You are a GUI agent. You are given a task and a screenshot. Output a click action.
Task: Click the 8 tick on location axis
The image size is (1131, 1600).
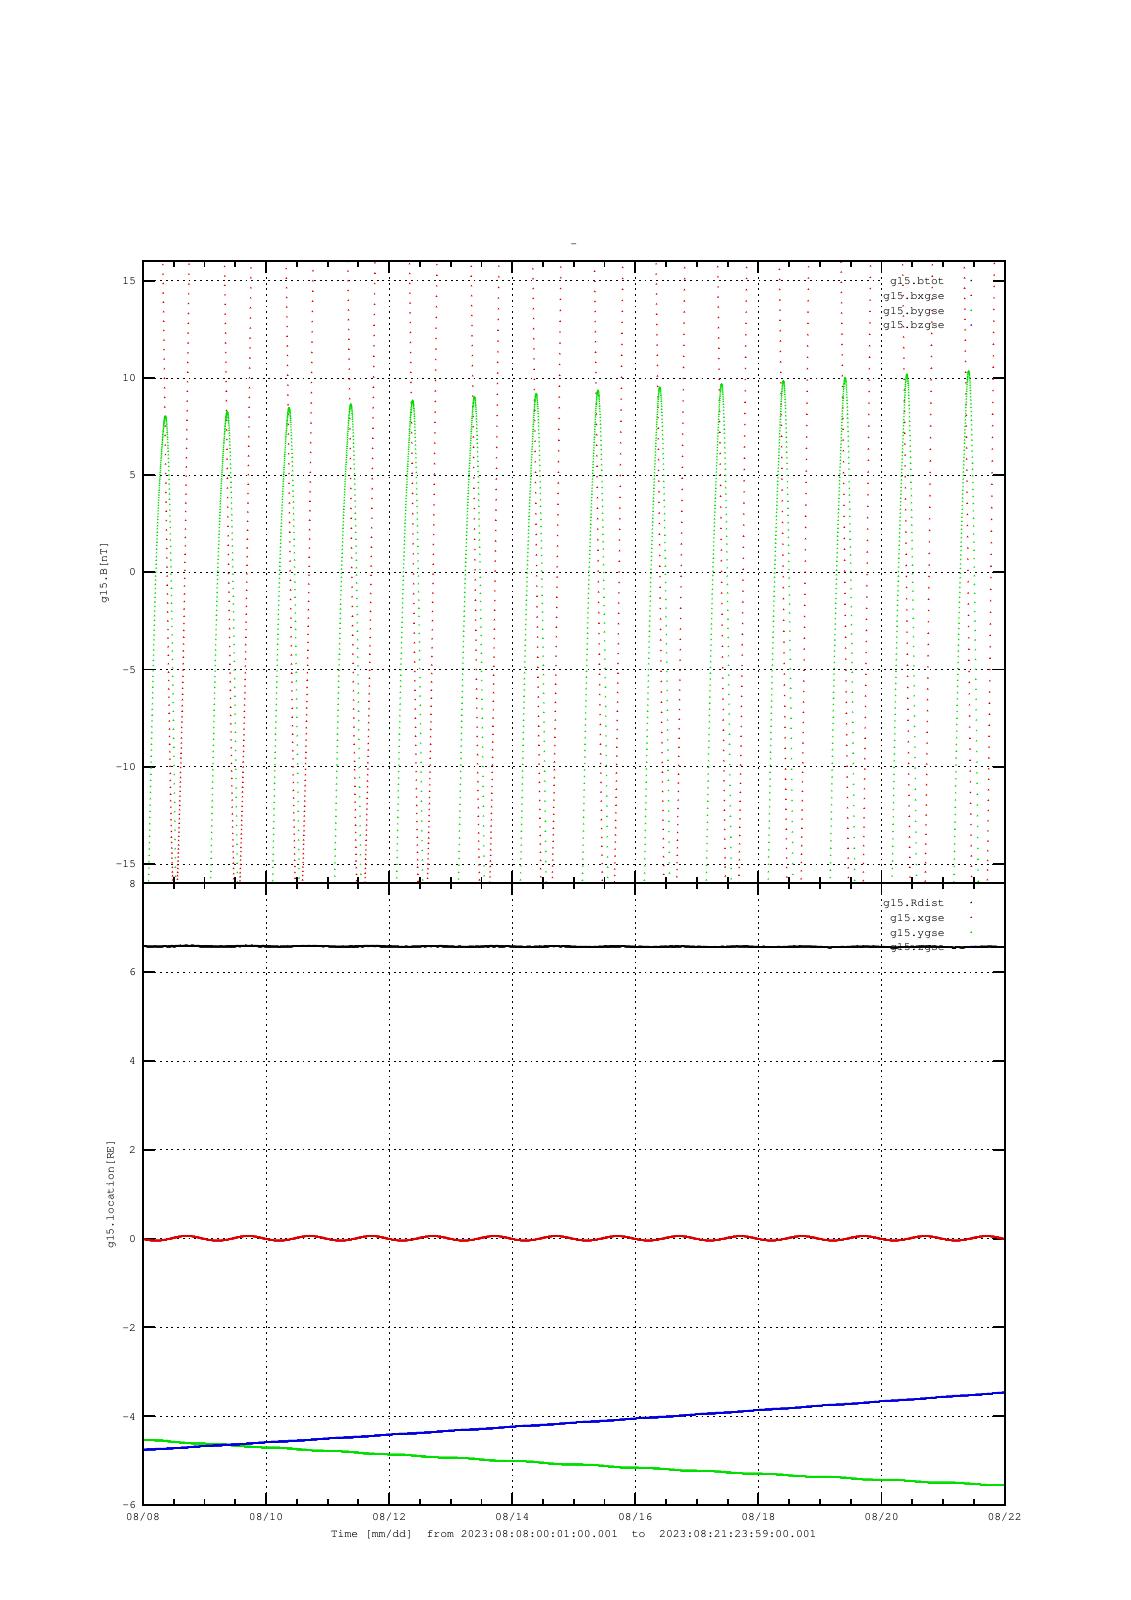(x=132, y=884)
